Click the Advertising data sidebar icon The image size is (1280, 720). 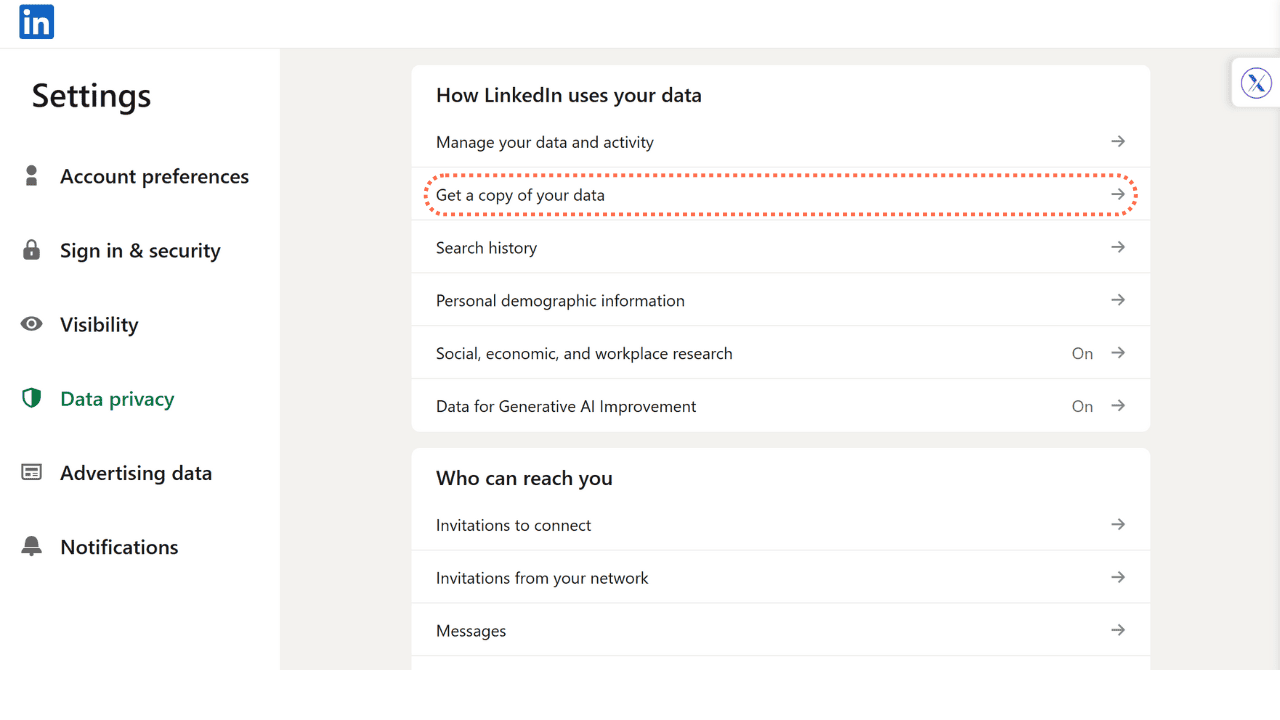pyautogui.click(x=31, y=472)
